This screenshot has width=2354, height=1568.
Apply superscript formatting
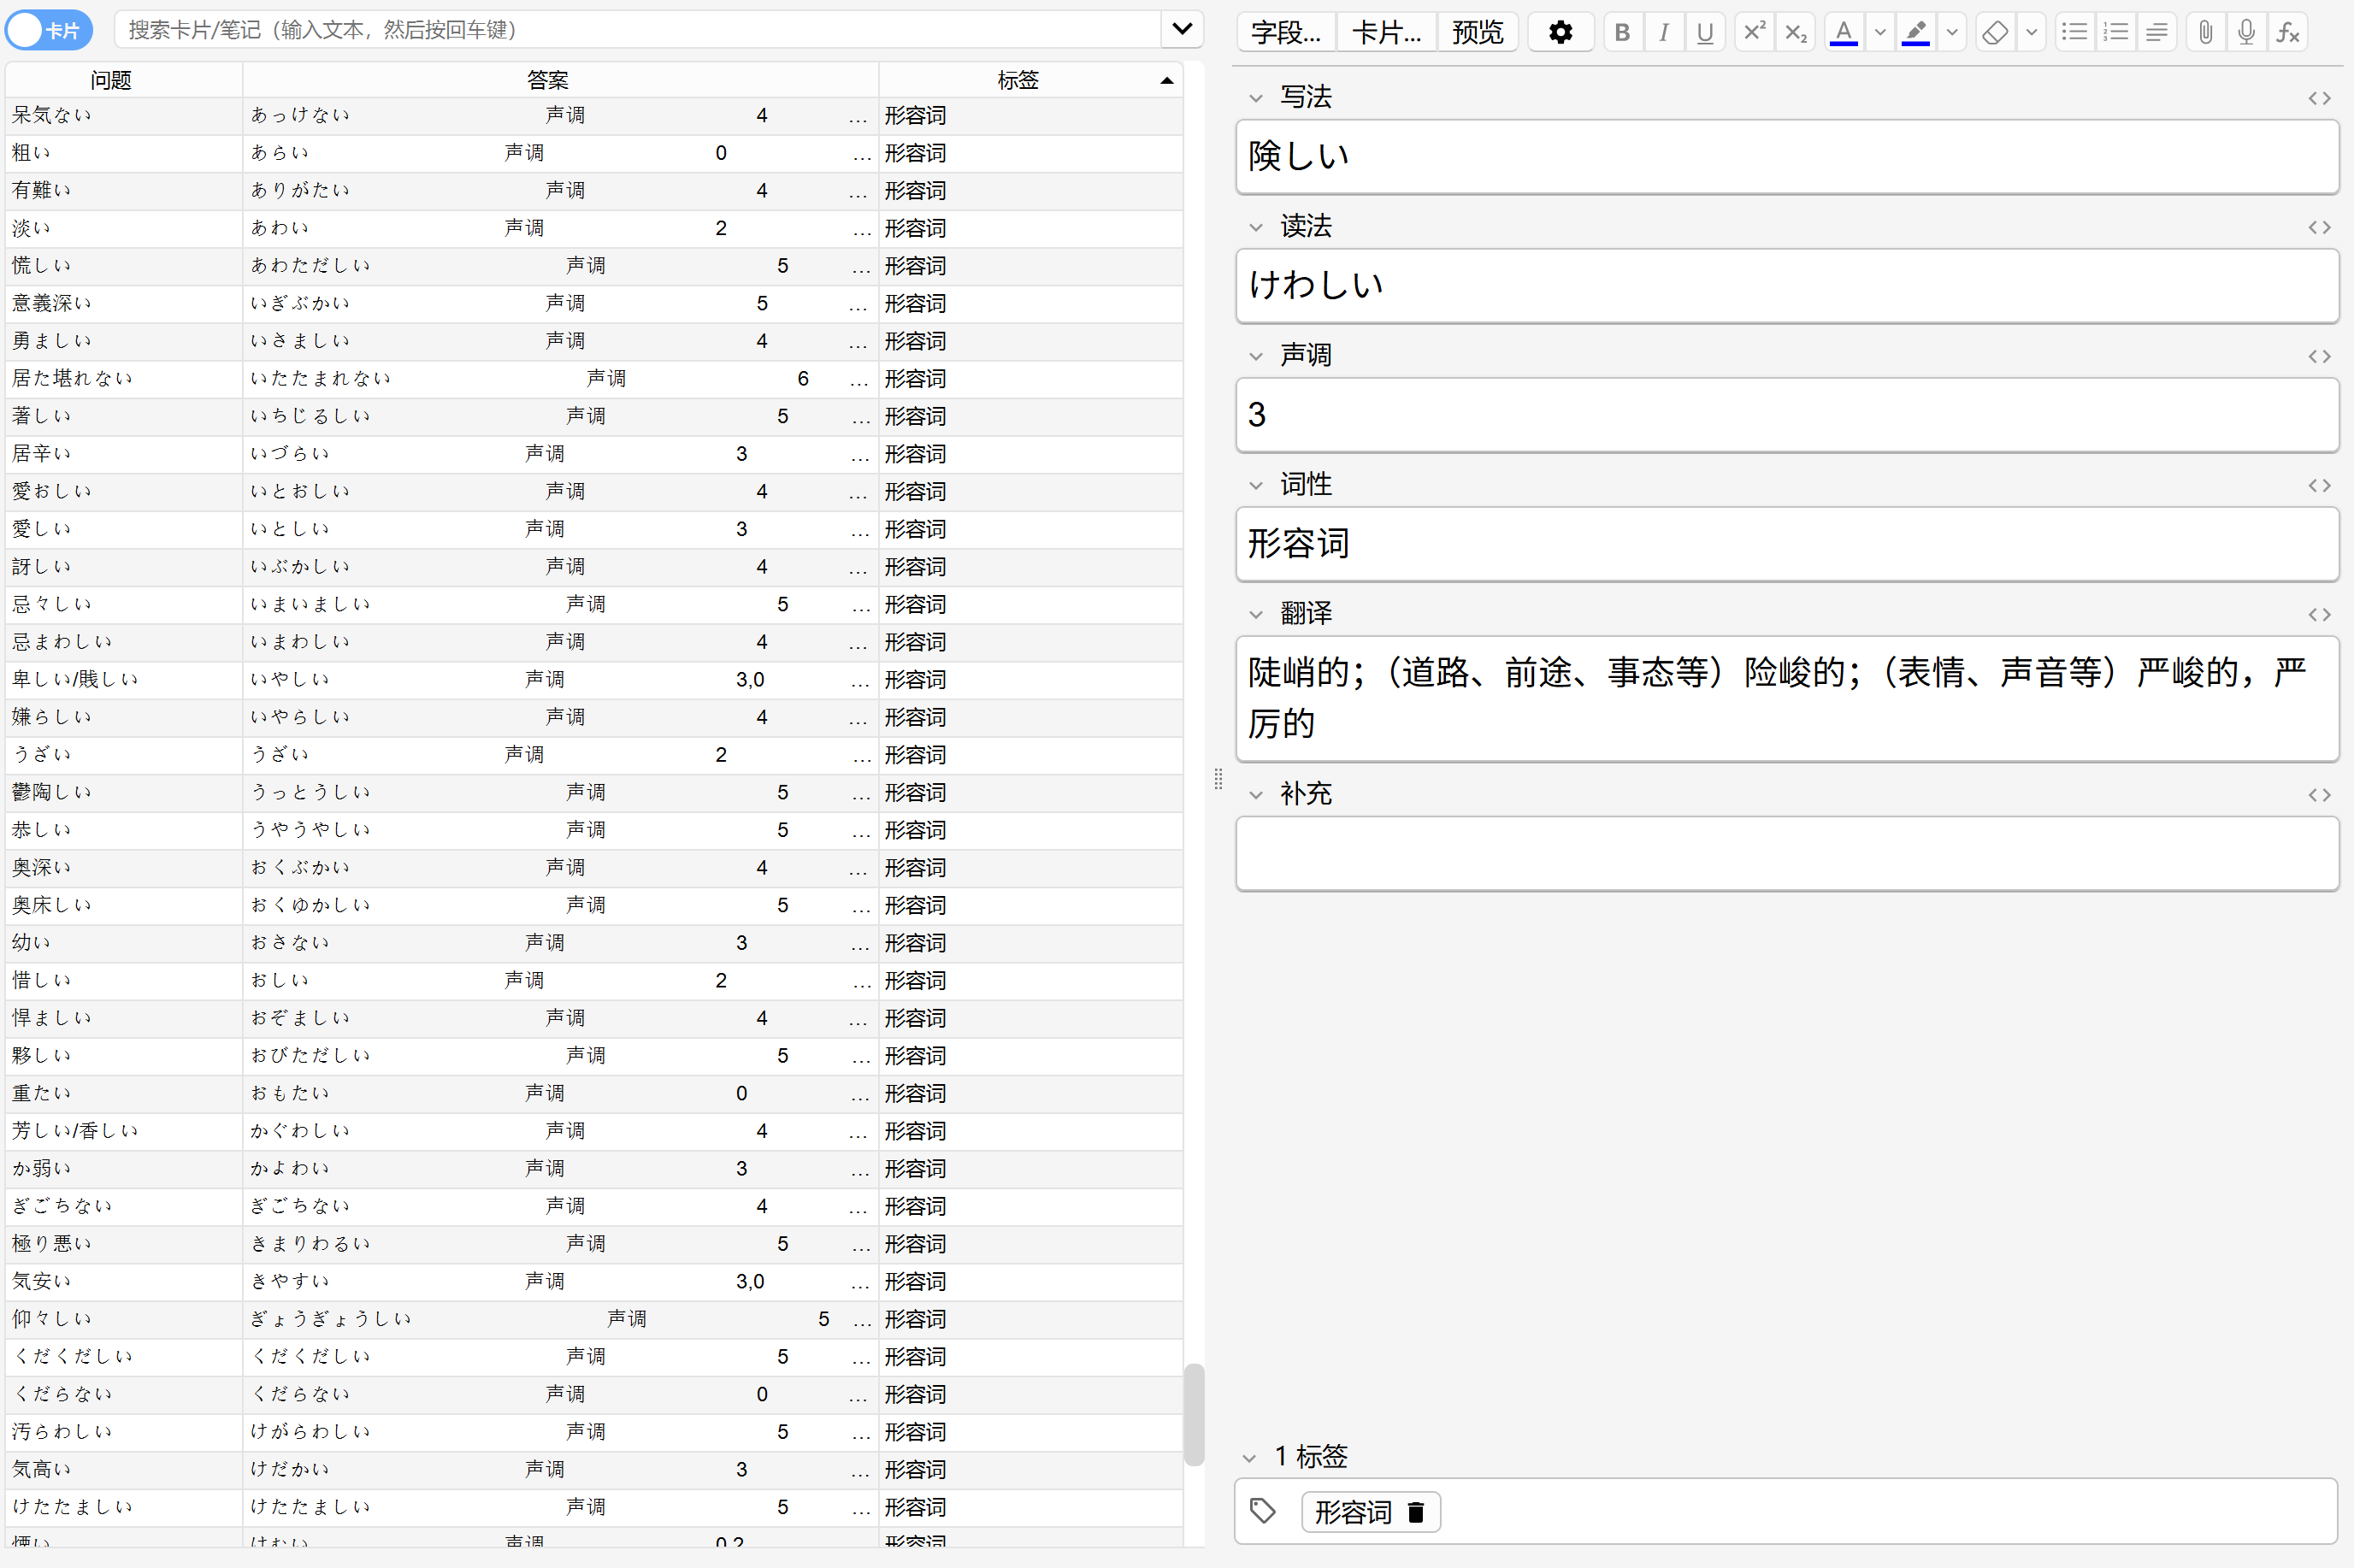[x=1754, y=32]
